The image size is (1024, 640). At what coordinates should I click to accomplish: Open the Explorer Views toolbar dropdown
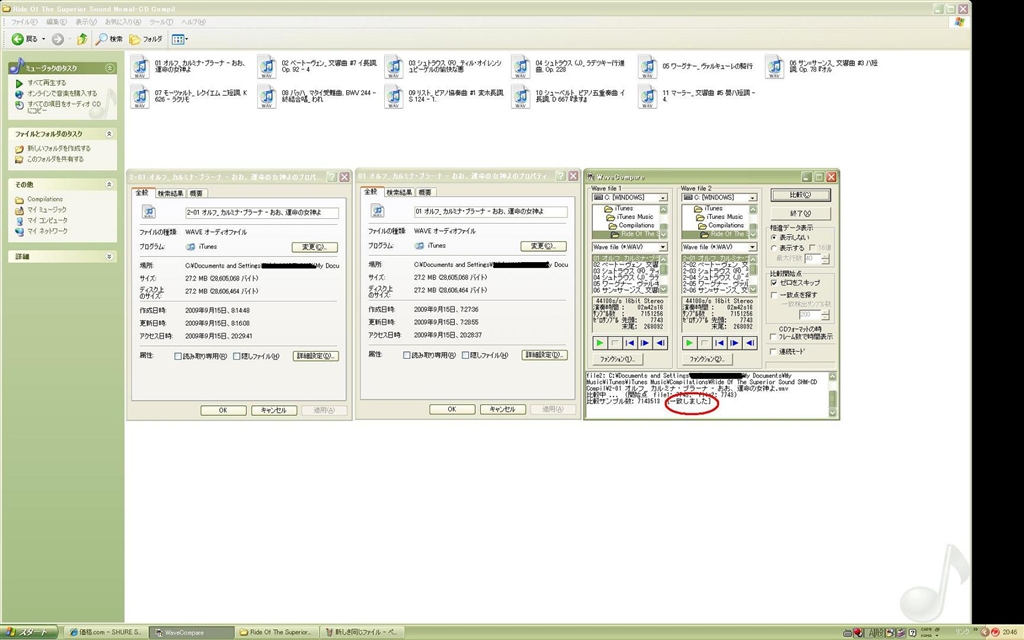pyautogui.click(x=180, y=39)
